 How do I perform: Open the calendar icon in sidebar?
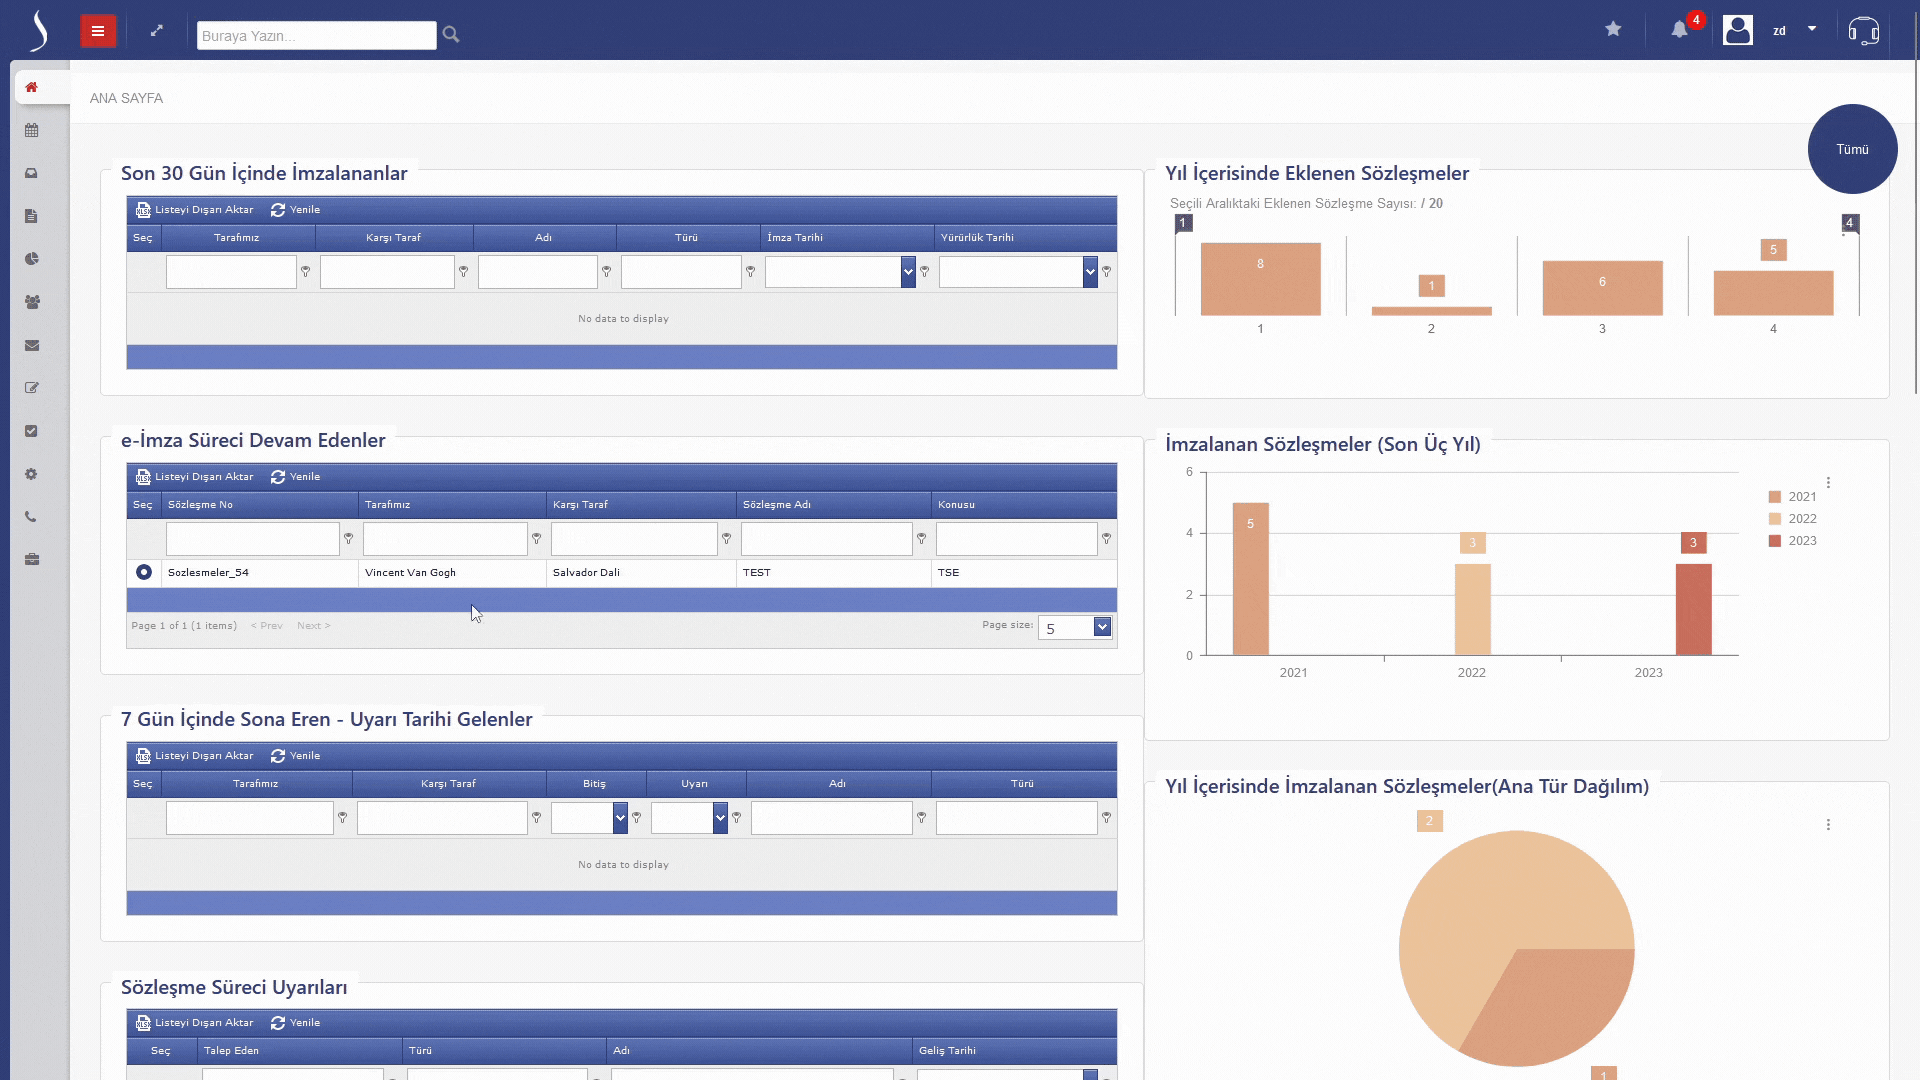tap(32, 130)
